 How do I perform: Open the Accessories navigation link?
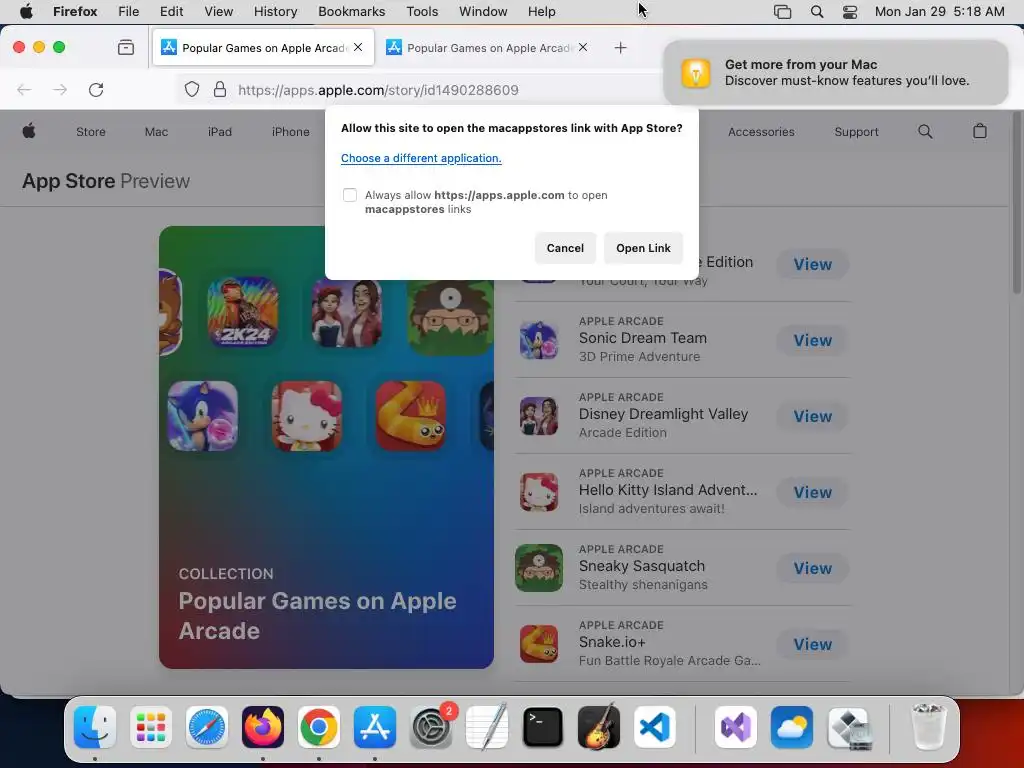[761, 132]
